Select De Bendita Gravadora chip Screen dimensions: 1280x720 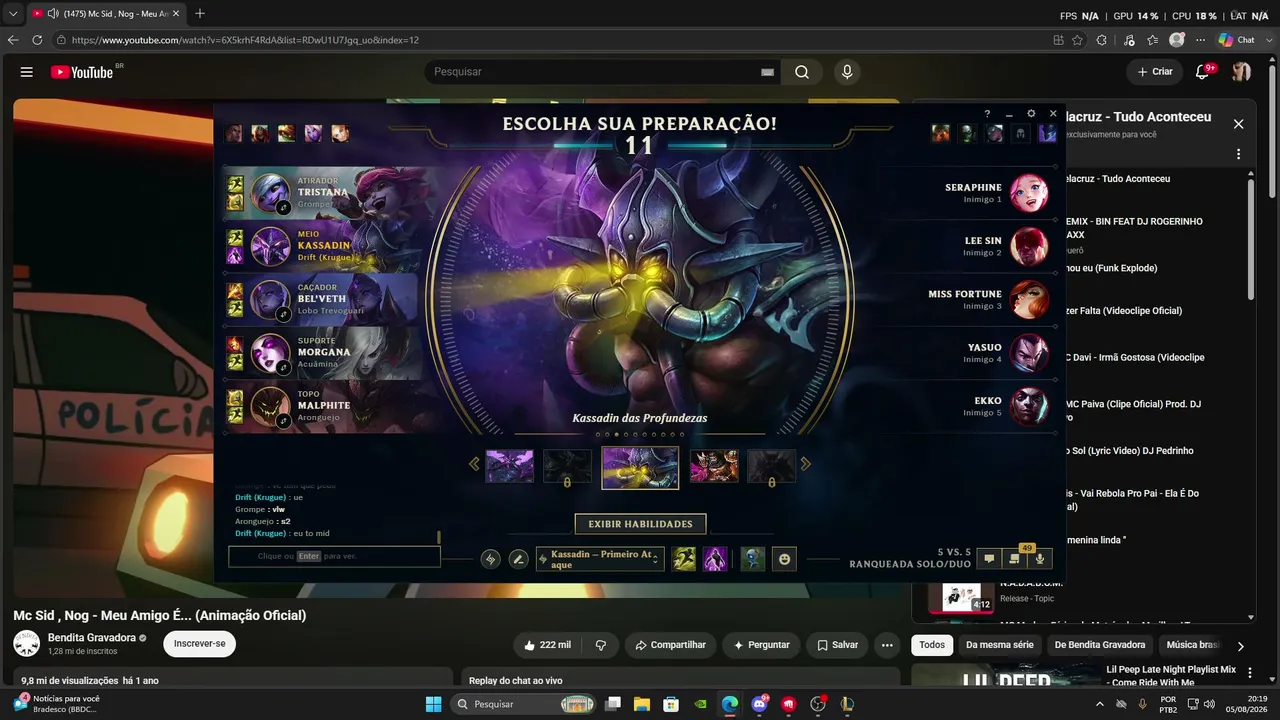point(1100,645)
